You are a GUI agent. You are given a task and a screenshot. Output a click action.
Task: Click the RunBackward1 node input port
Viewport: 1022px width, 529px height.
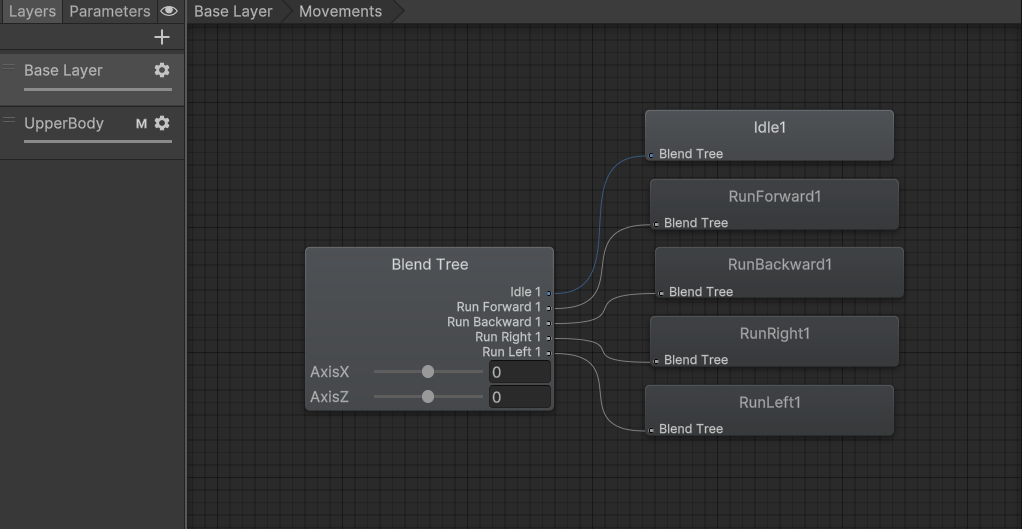coord(662,293)
